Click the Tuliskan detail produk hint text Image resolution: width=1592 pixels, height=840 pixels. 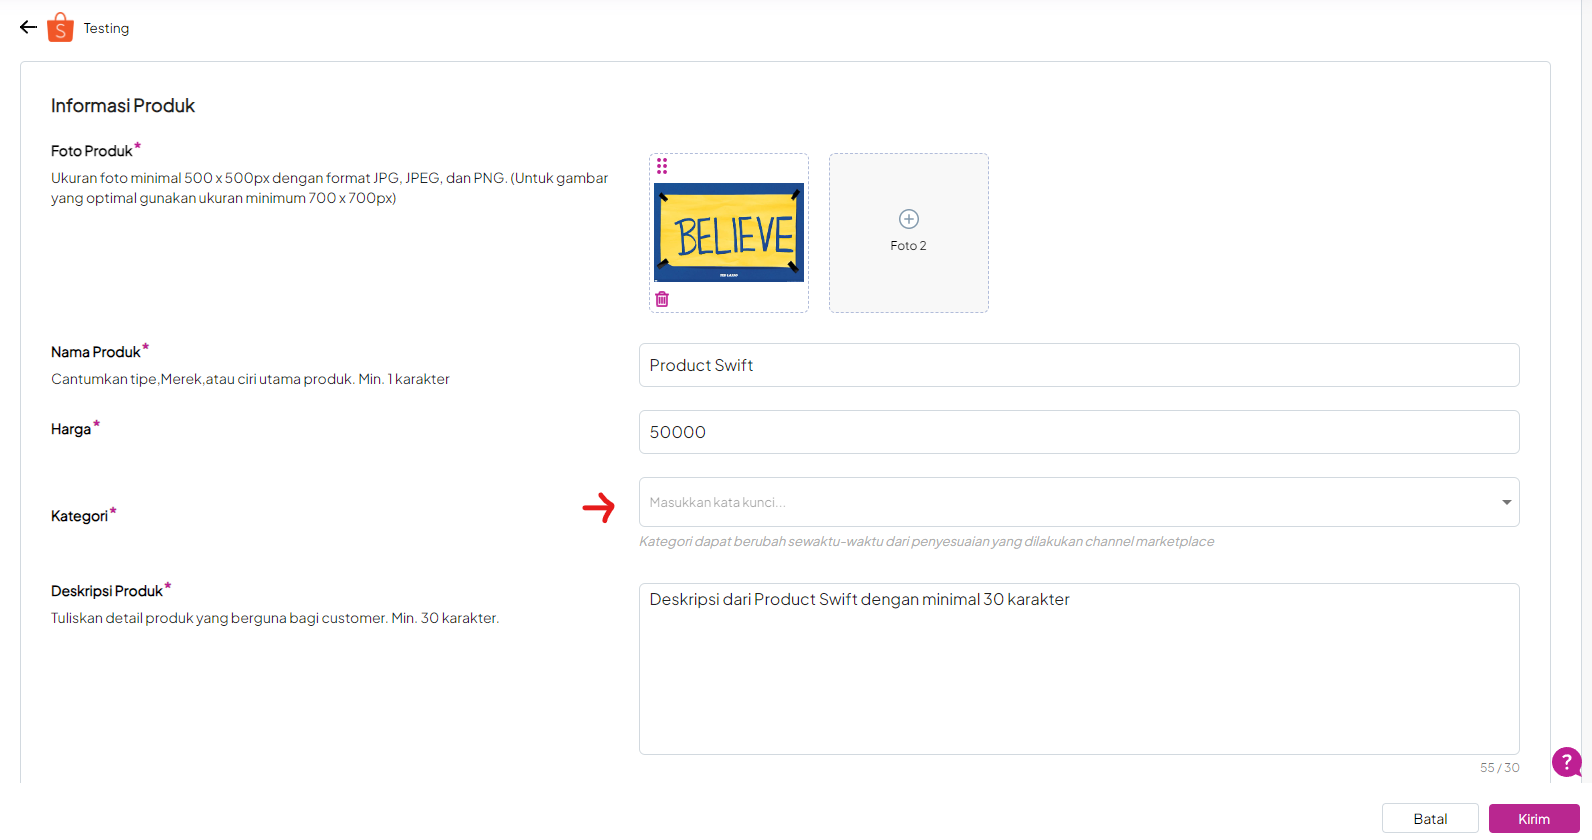(275, 618)
